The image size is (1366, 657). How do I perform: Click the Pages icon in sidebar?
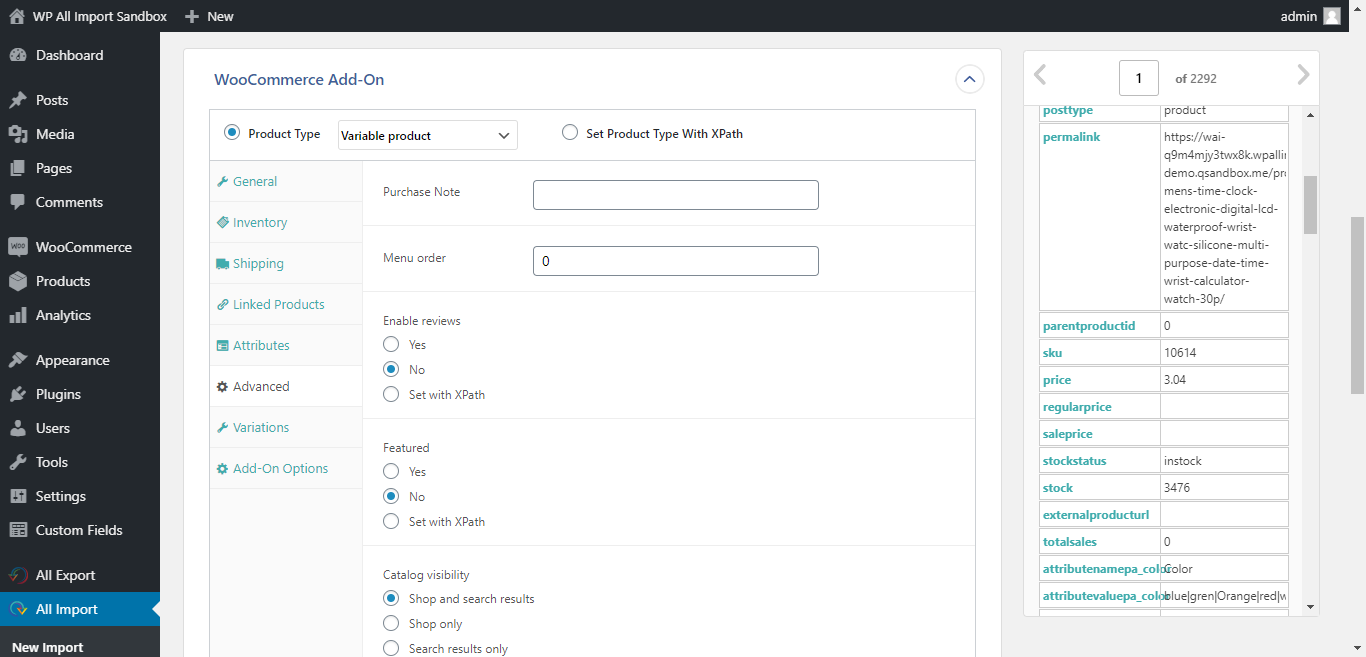[18, 168]
